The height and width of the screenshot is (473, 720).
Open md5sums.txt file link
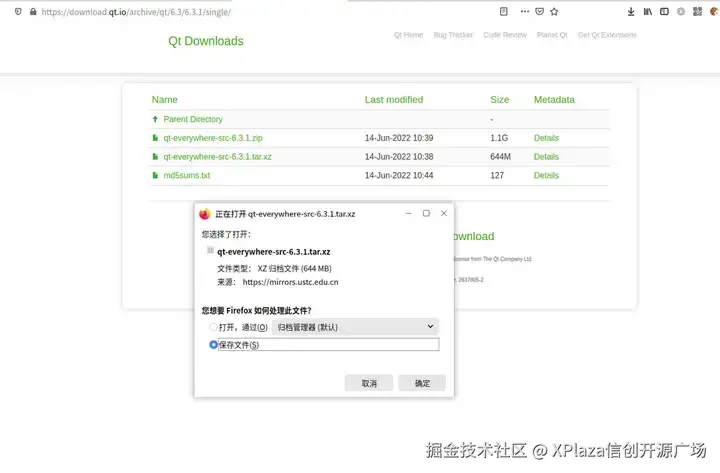pos(187,175)
